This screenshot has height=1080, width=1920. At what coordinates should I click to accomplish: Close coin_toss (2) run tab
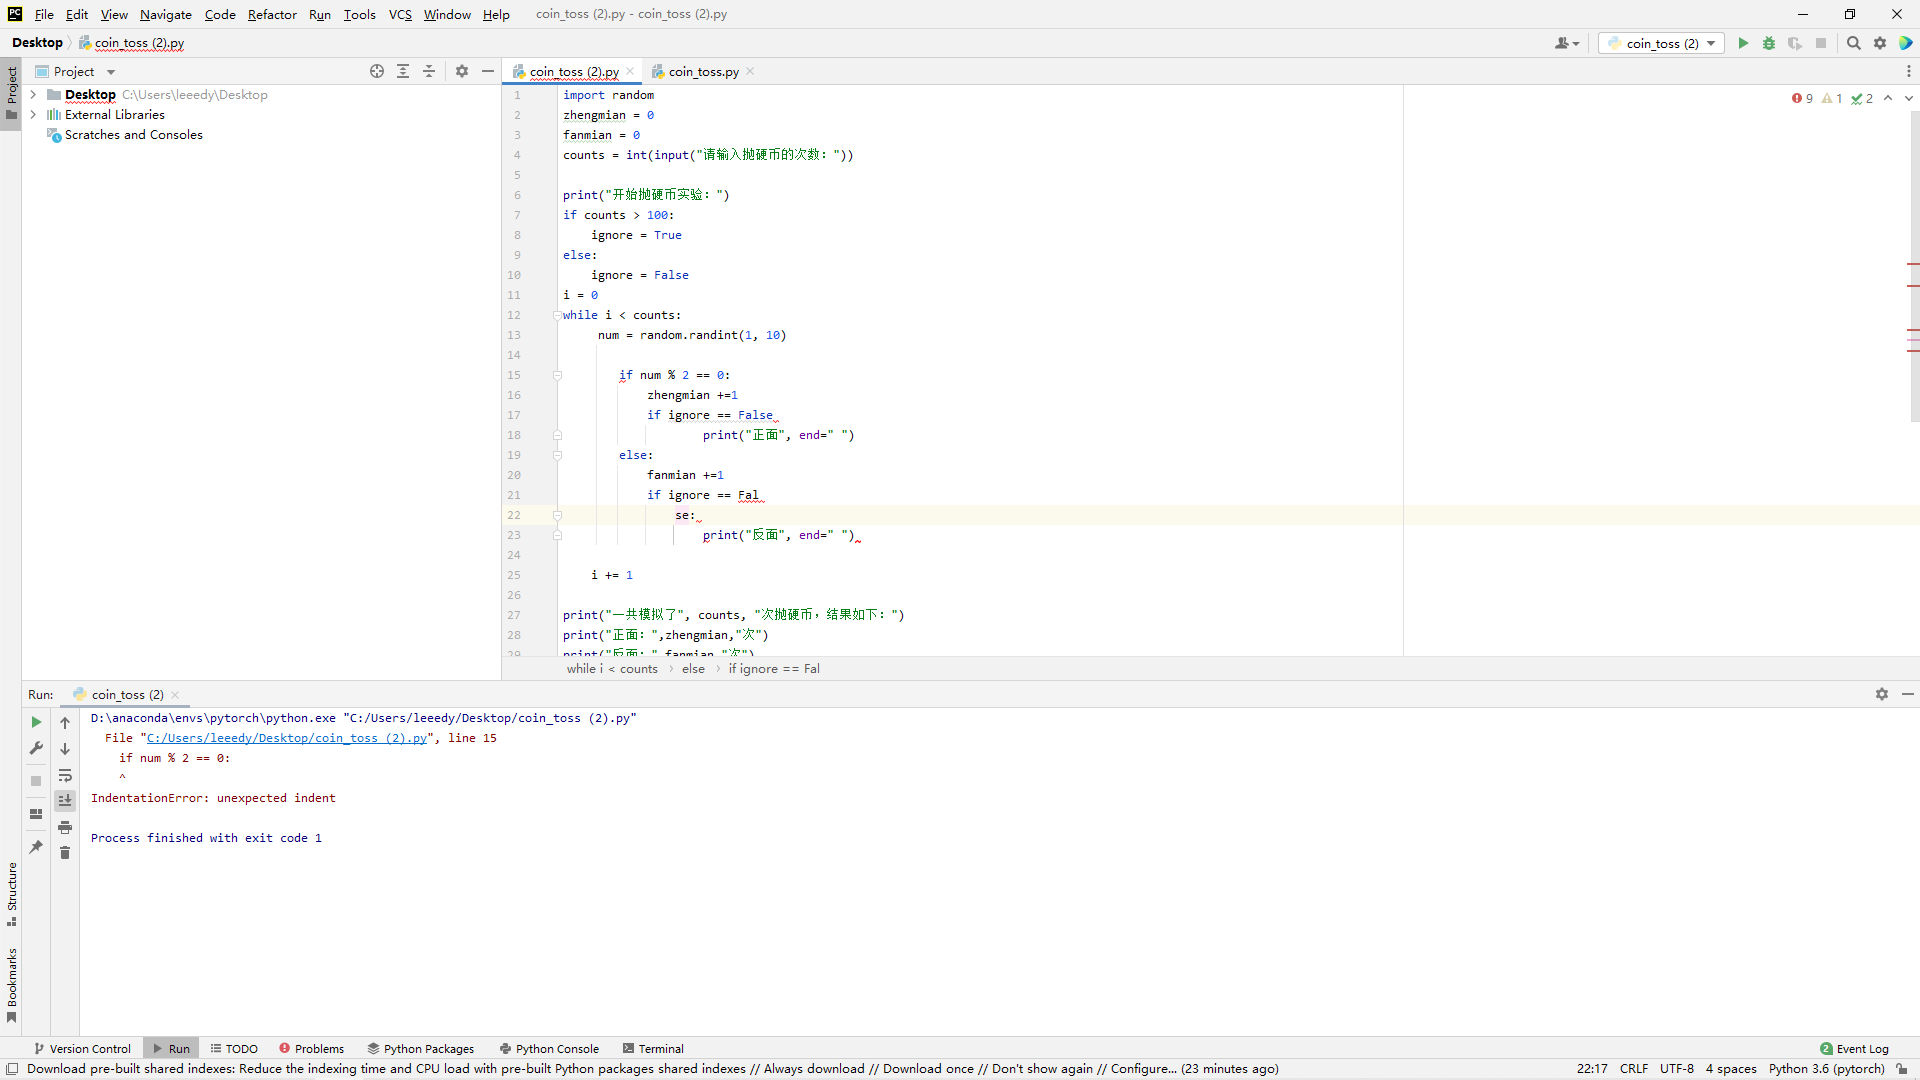pos(175,695)
